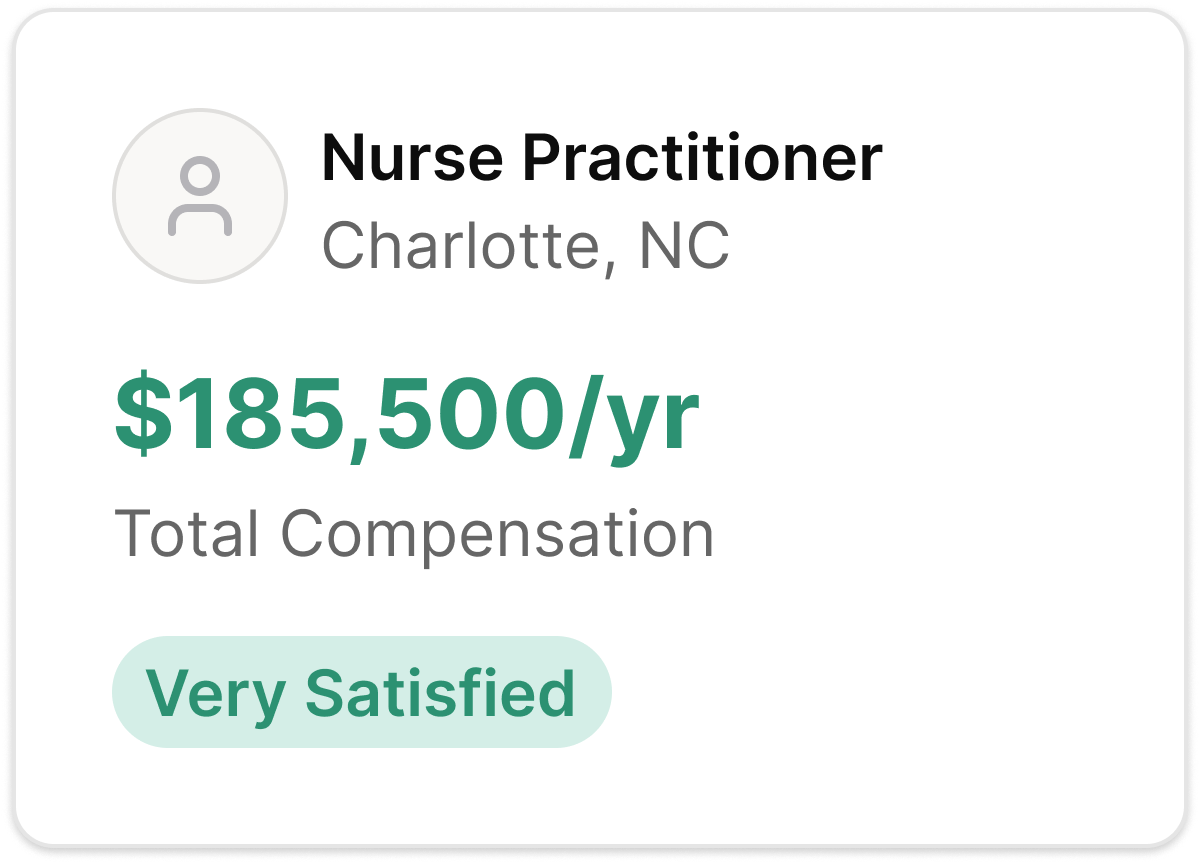Click the word Practitioner in the heading
The width and height of the screenshot is (1200, 864).
pyautogui.click(x=703, y=158)
